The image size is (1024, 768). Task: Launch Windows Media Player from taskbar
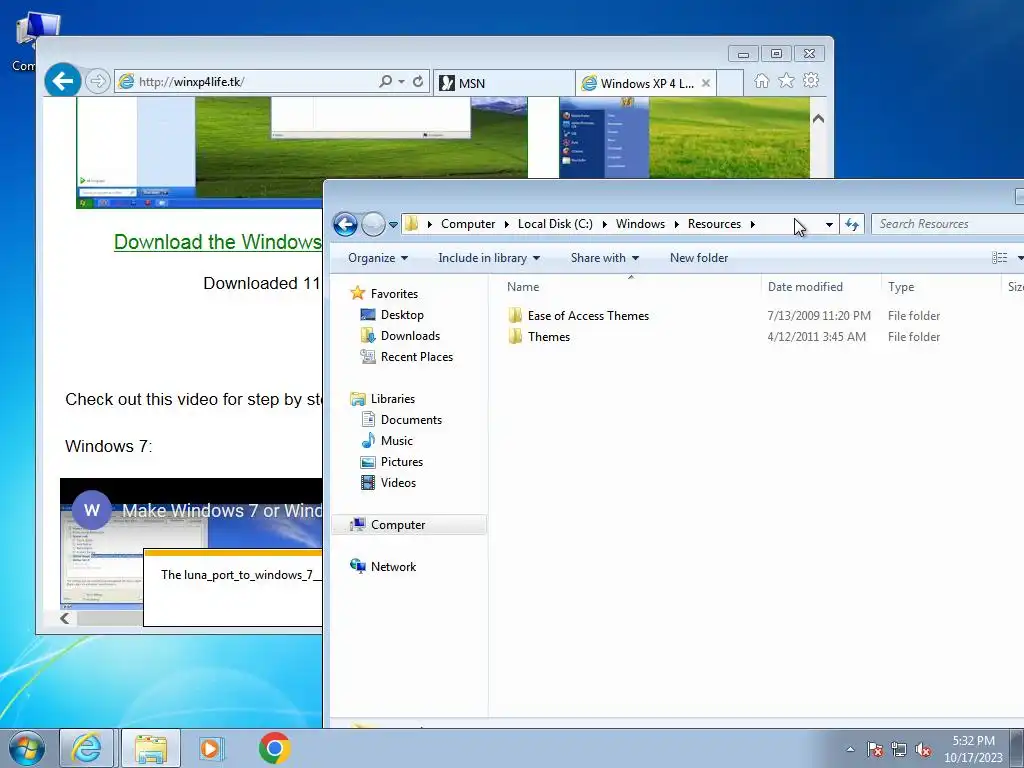pos(212,748)
